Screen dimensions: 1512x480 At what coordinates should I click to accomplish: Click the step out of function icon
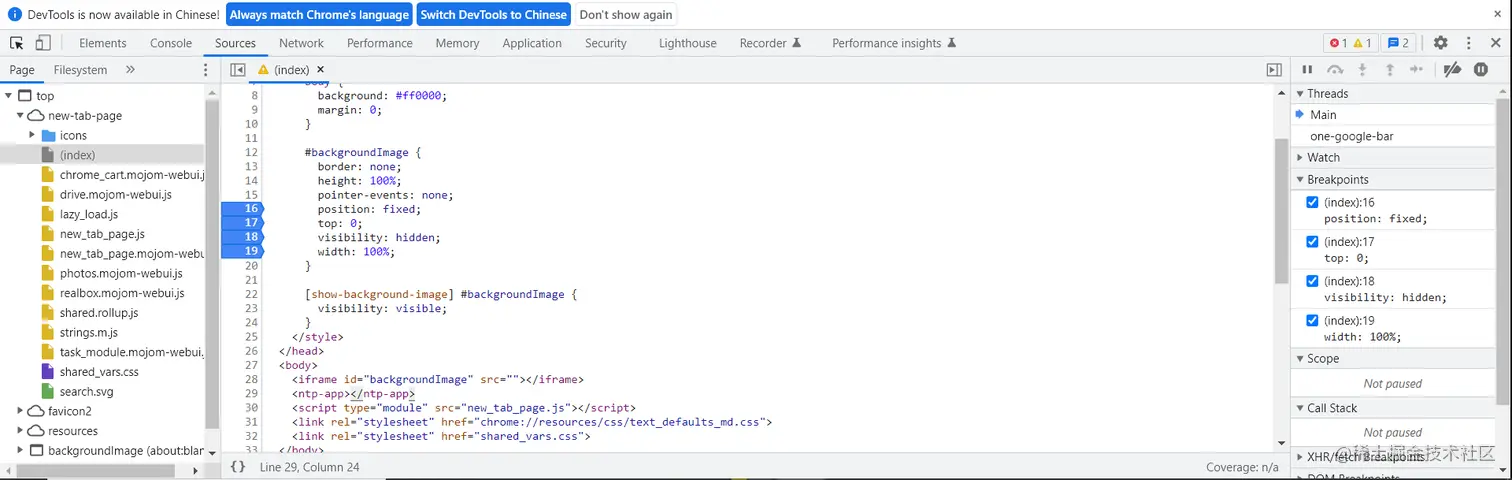[x=1389, y=69]
